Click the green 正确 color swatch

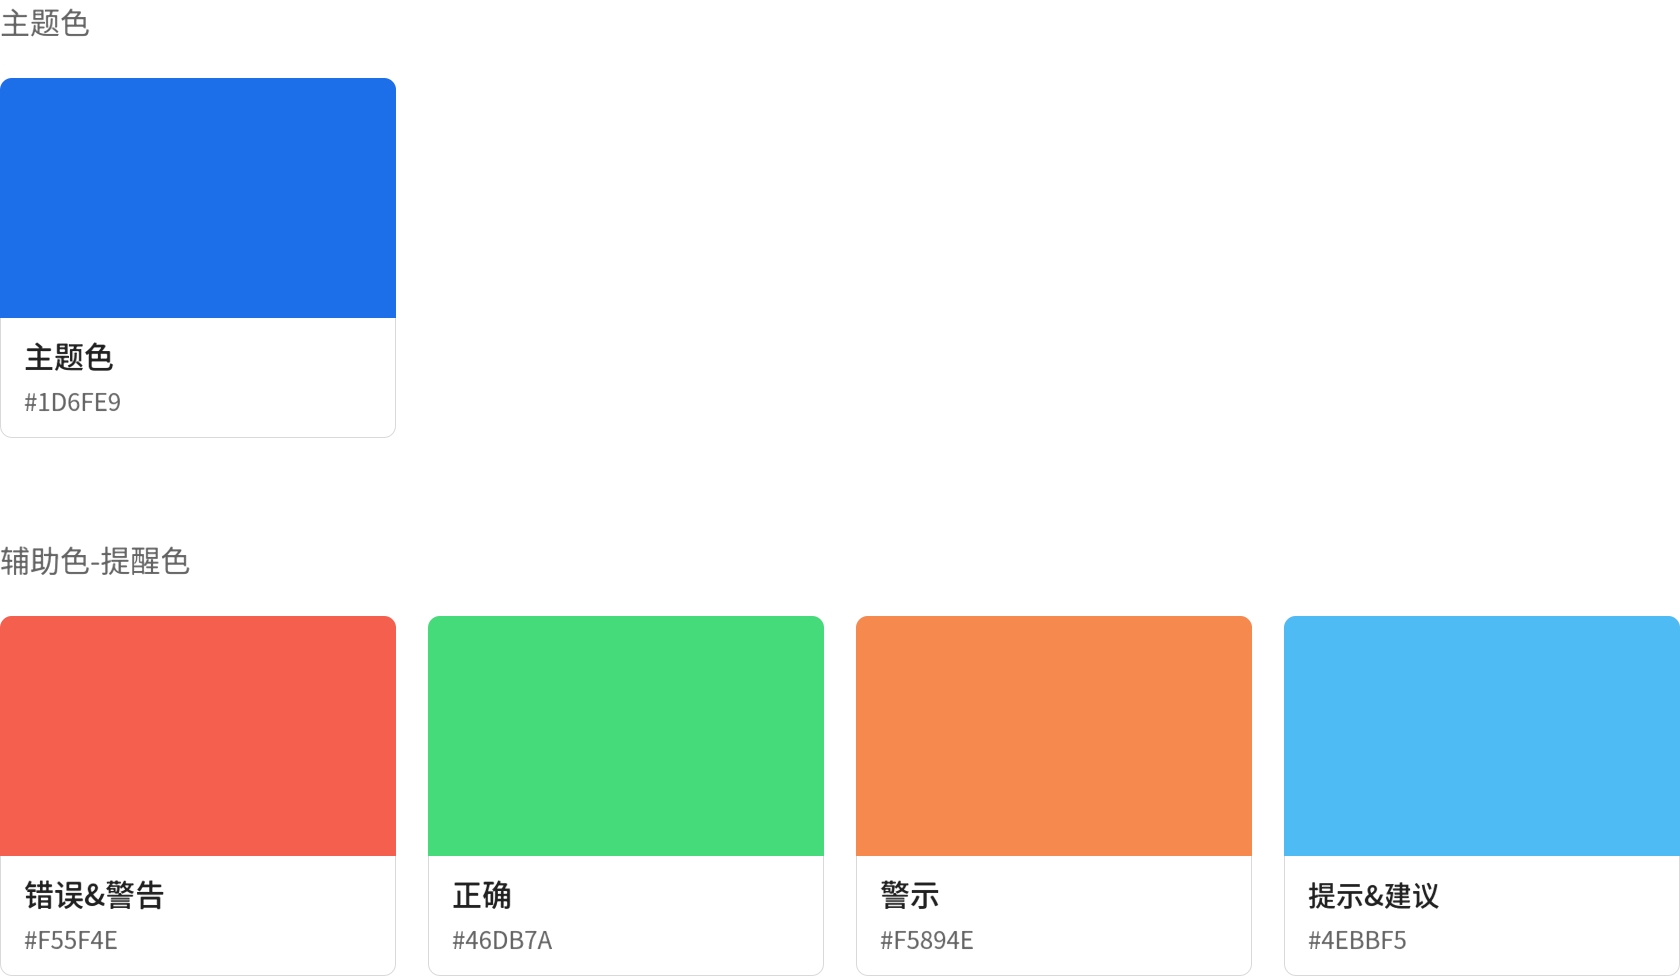tap(626, 736)
